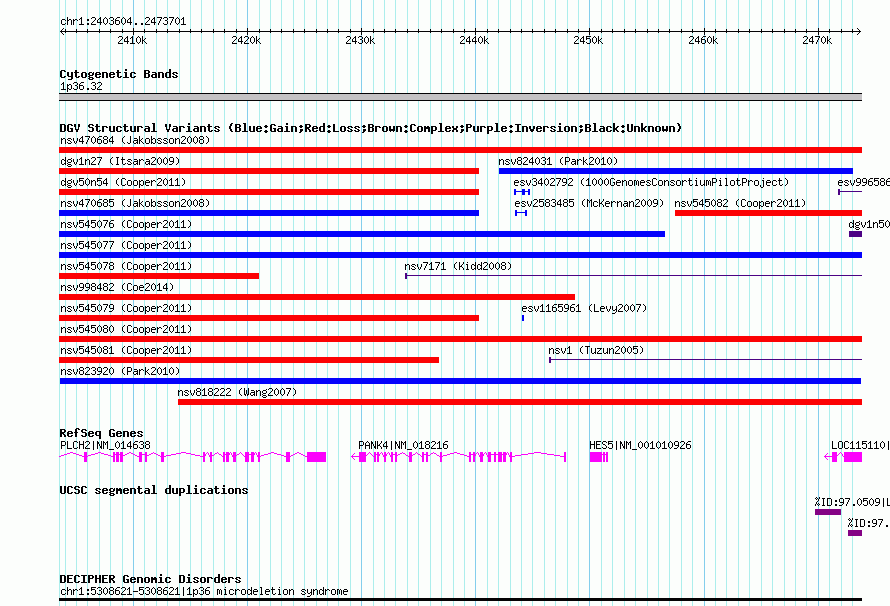Select the nsv545078 (Cooper2011) short red bar
This screenshot has width=890, height=606.
pyautogui.click(x=159, y=276)
